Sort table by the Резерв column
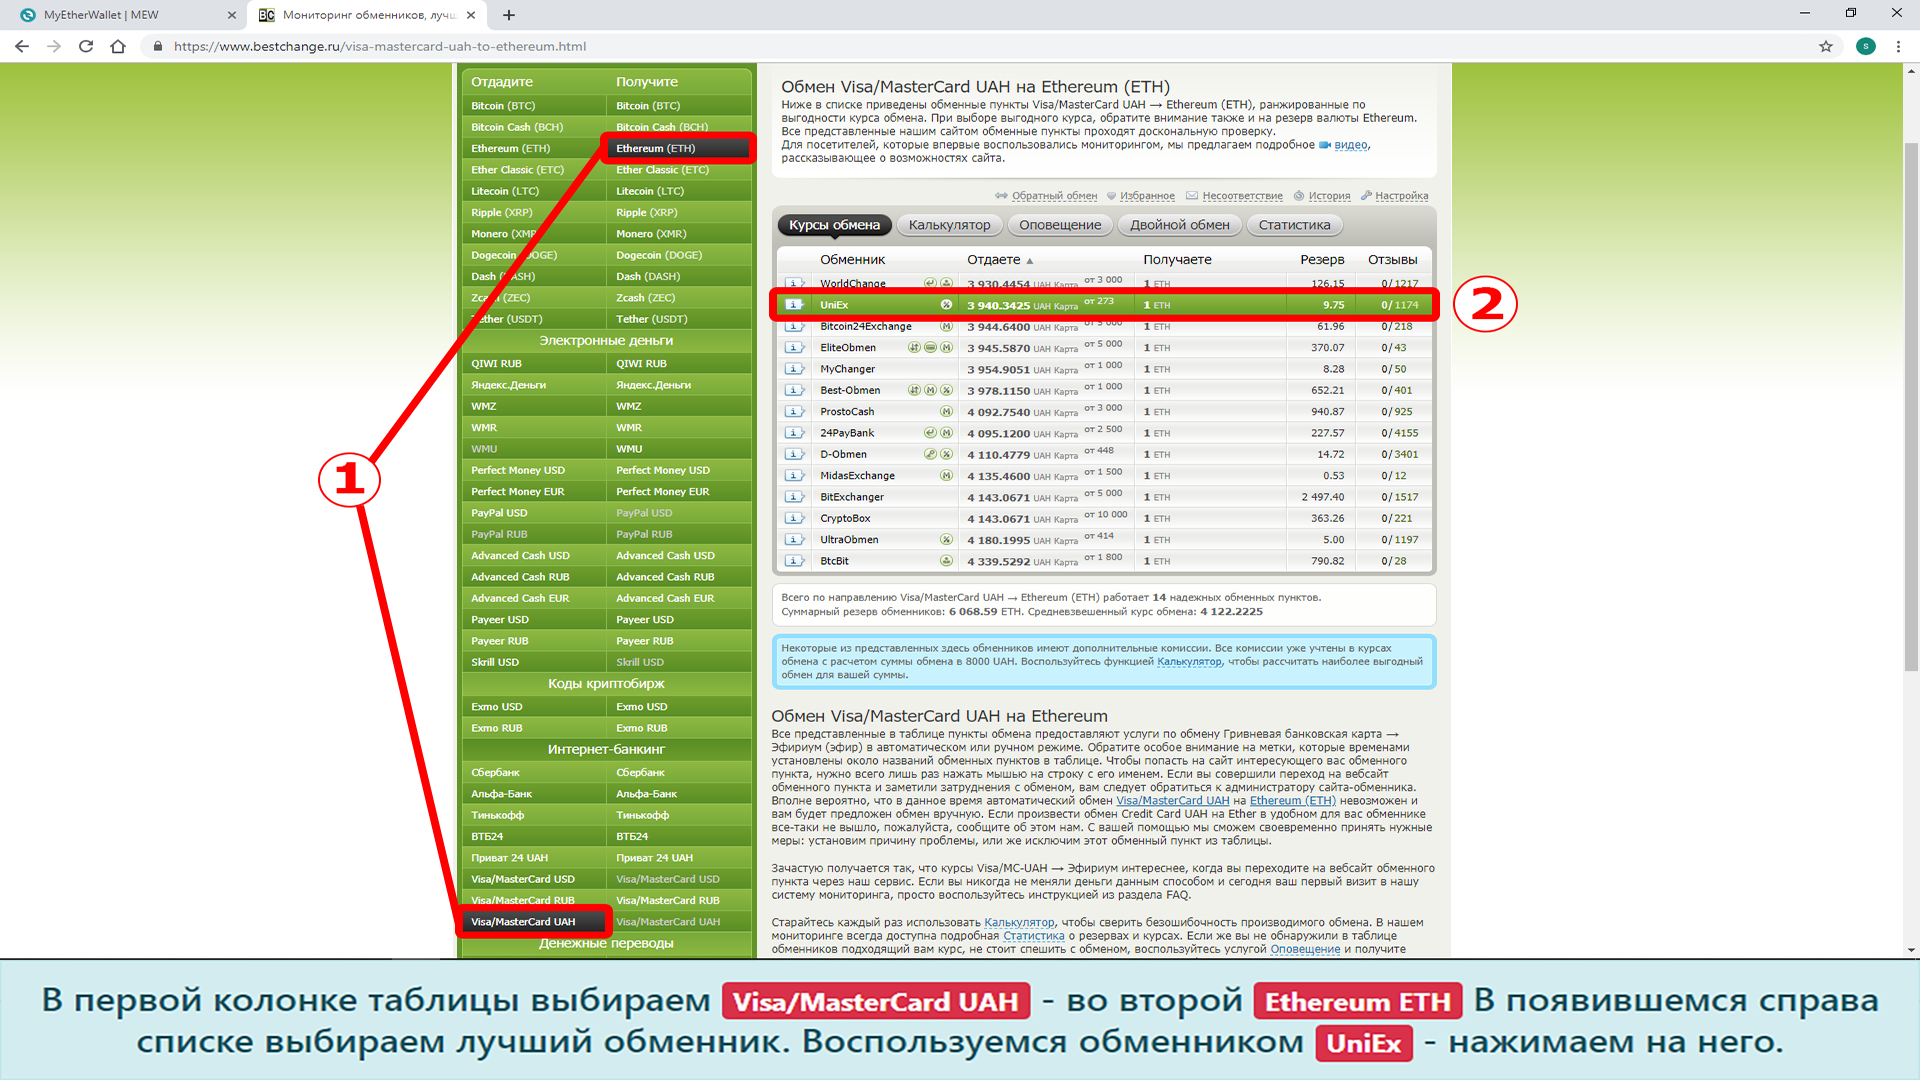This screenshot has width=1920, height=1080. (1322, 260)
